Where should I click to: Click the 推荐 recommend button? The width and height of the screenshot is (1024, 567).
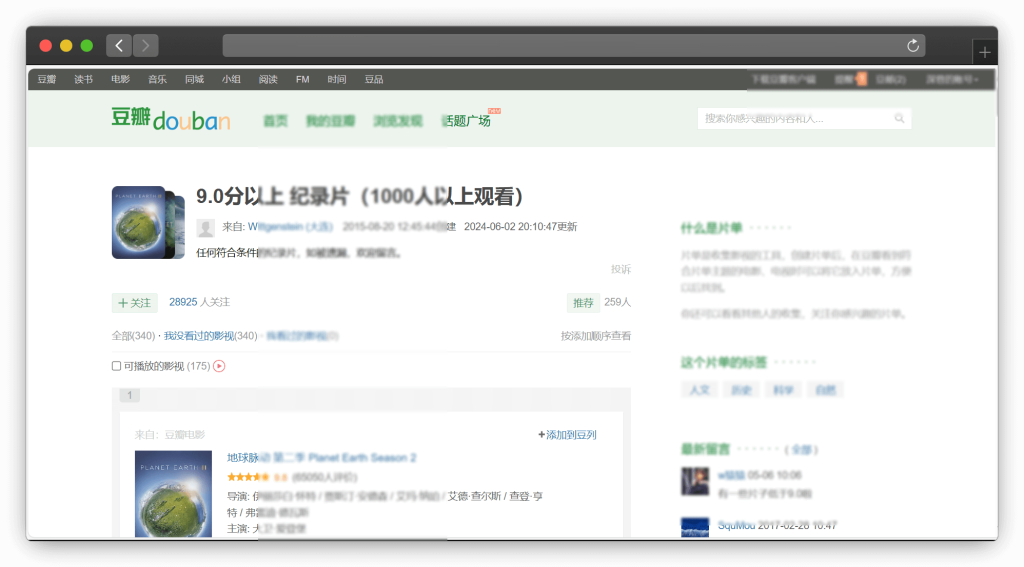click(x=583, y=302)
